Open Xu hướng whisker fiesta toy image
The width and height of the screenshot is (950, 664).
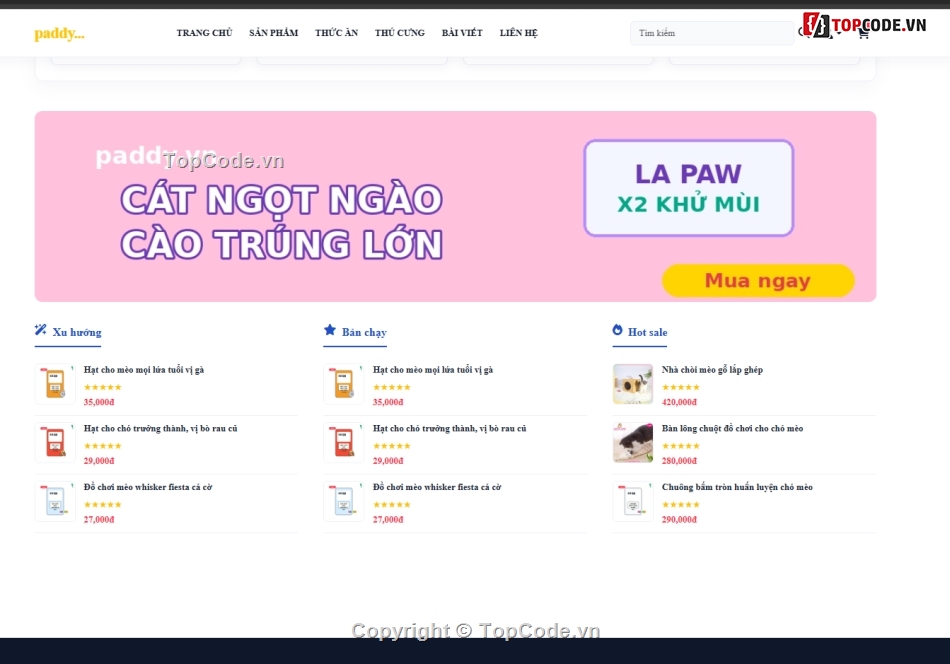(x=55, y=502)
